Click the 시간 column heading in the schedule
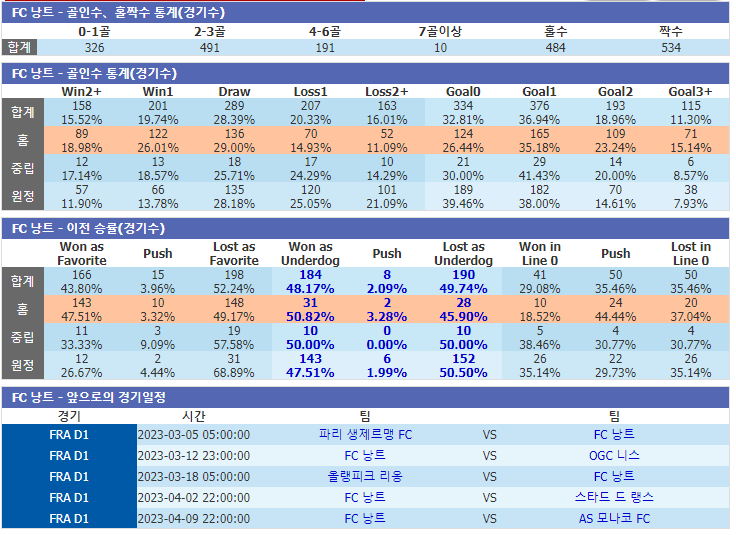The width and height of the screenshot is (736, 535). click(x=194, y=416)
